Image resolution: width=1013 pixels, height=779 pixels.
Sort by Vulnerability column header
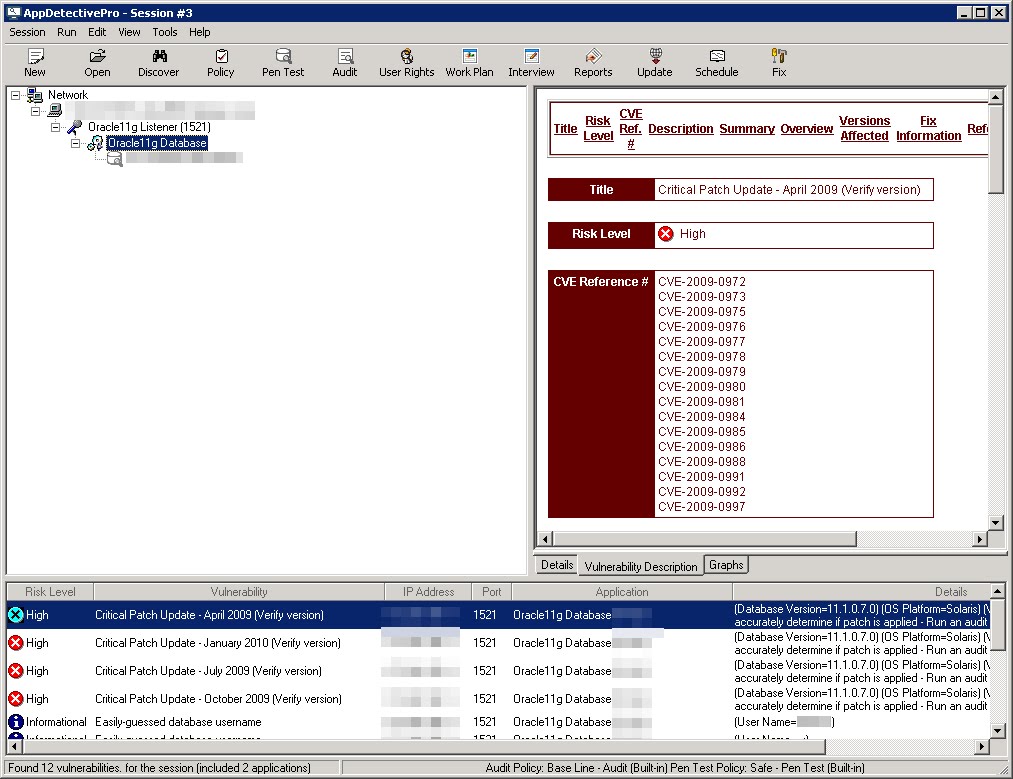tap(239, 592)
